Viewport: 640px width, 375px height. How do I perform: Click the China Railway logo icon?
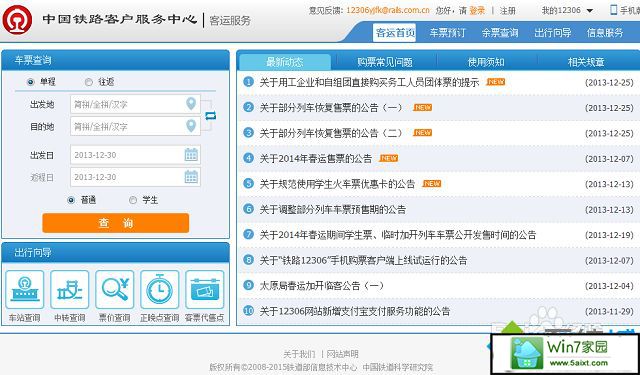[17, 19]
